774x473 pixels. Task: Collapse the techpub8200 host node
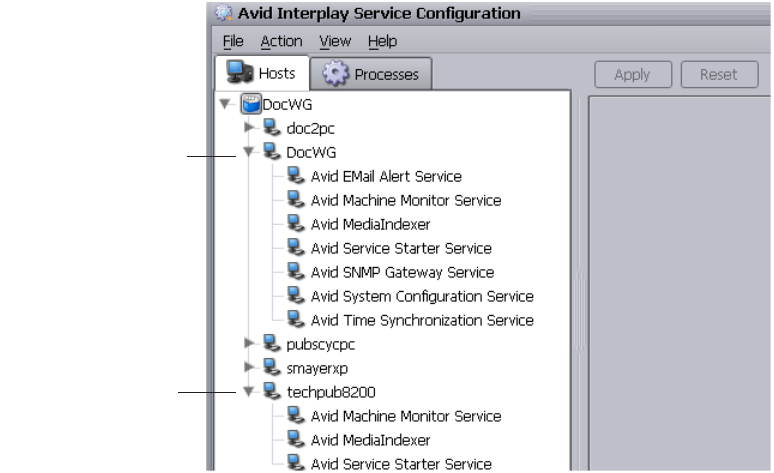click(249, 392)
